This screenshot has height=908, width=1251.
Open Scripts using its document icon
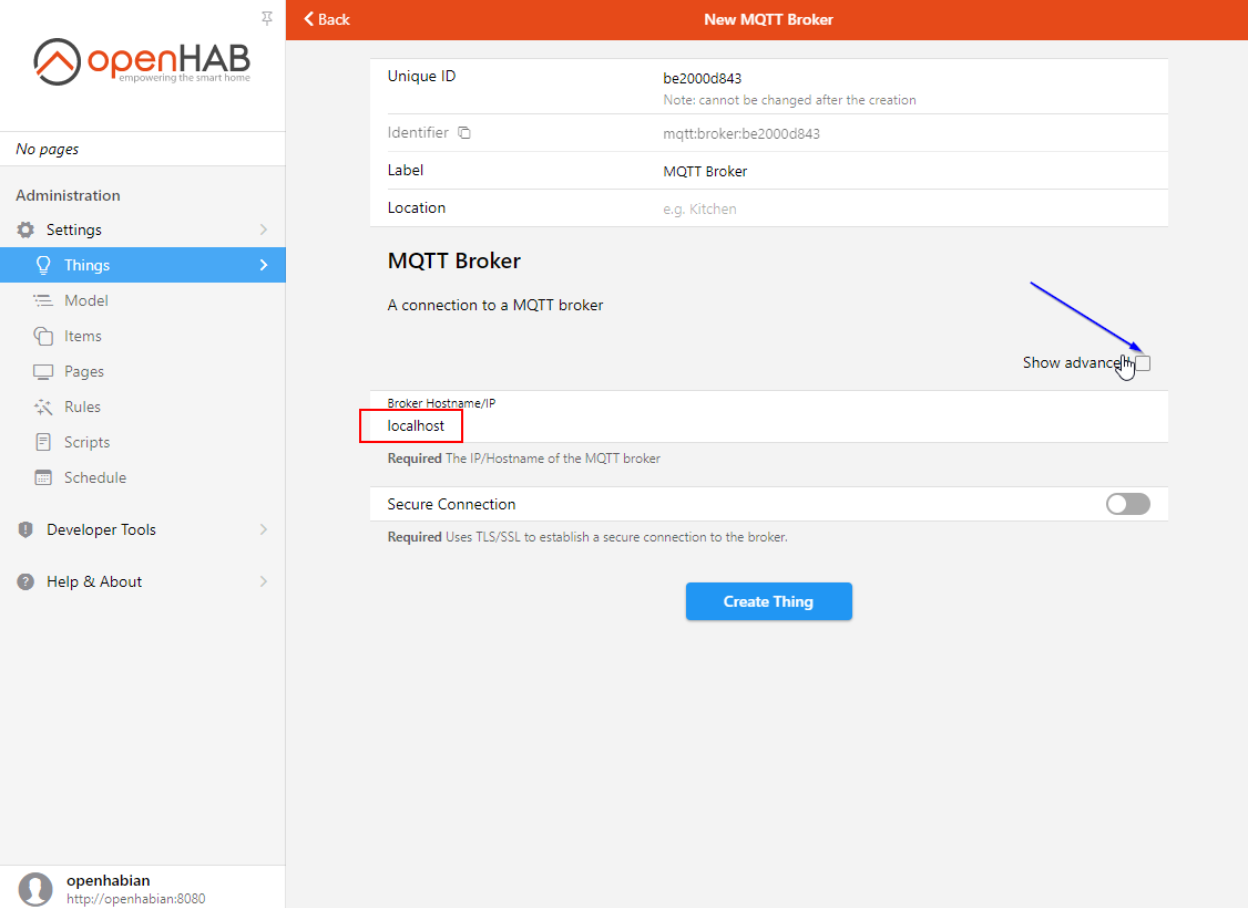[41, 442]
